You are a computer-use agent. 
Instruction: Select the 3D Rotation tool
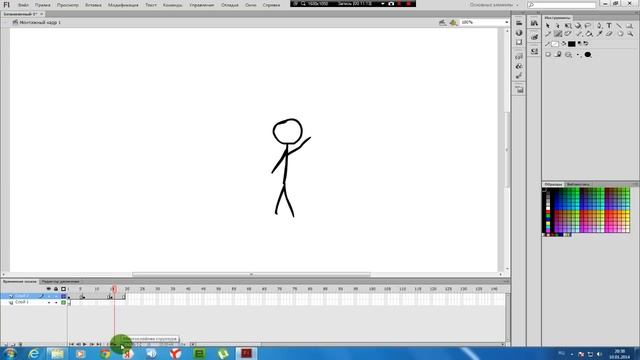[578, 26]
